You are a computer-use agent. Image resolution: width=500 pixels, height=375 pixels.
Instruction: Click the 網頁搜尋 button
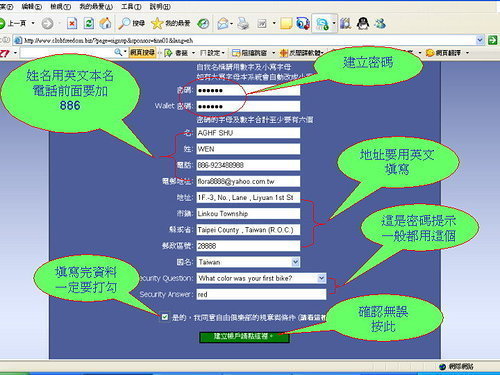[142, 53]
